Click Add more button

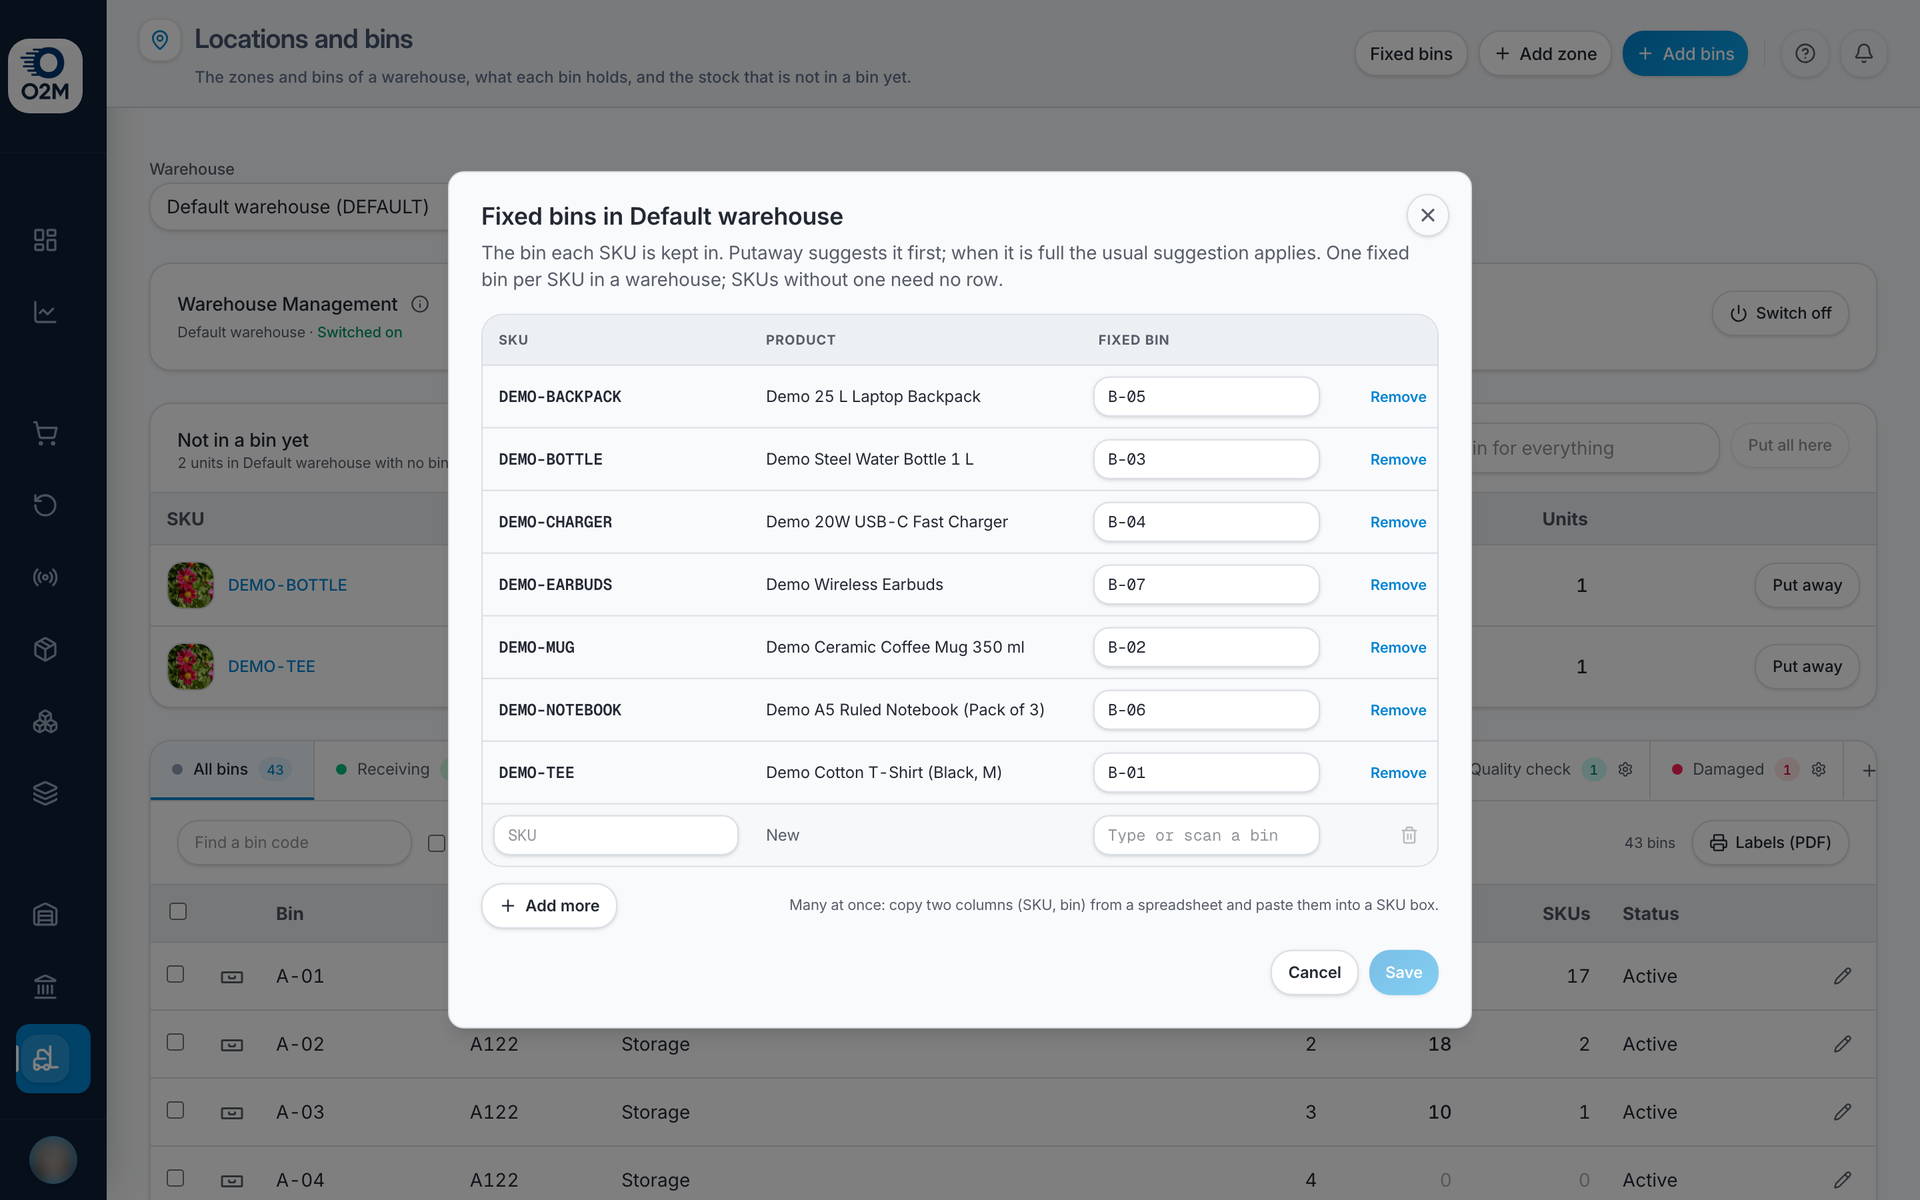[549, 906]
